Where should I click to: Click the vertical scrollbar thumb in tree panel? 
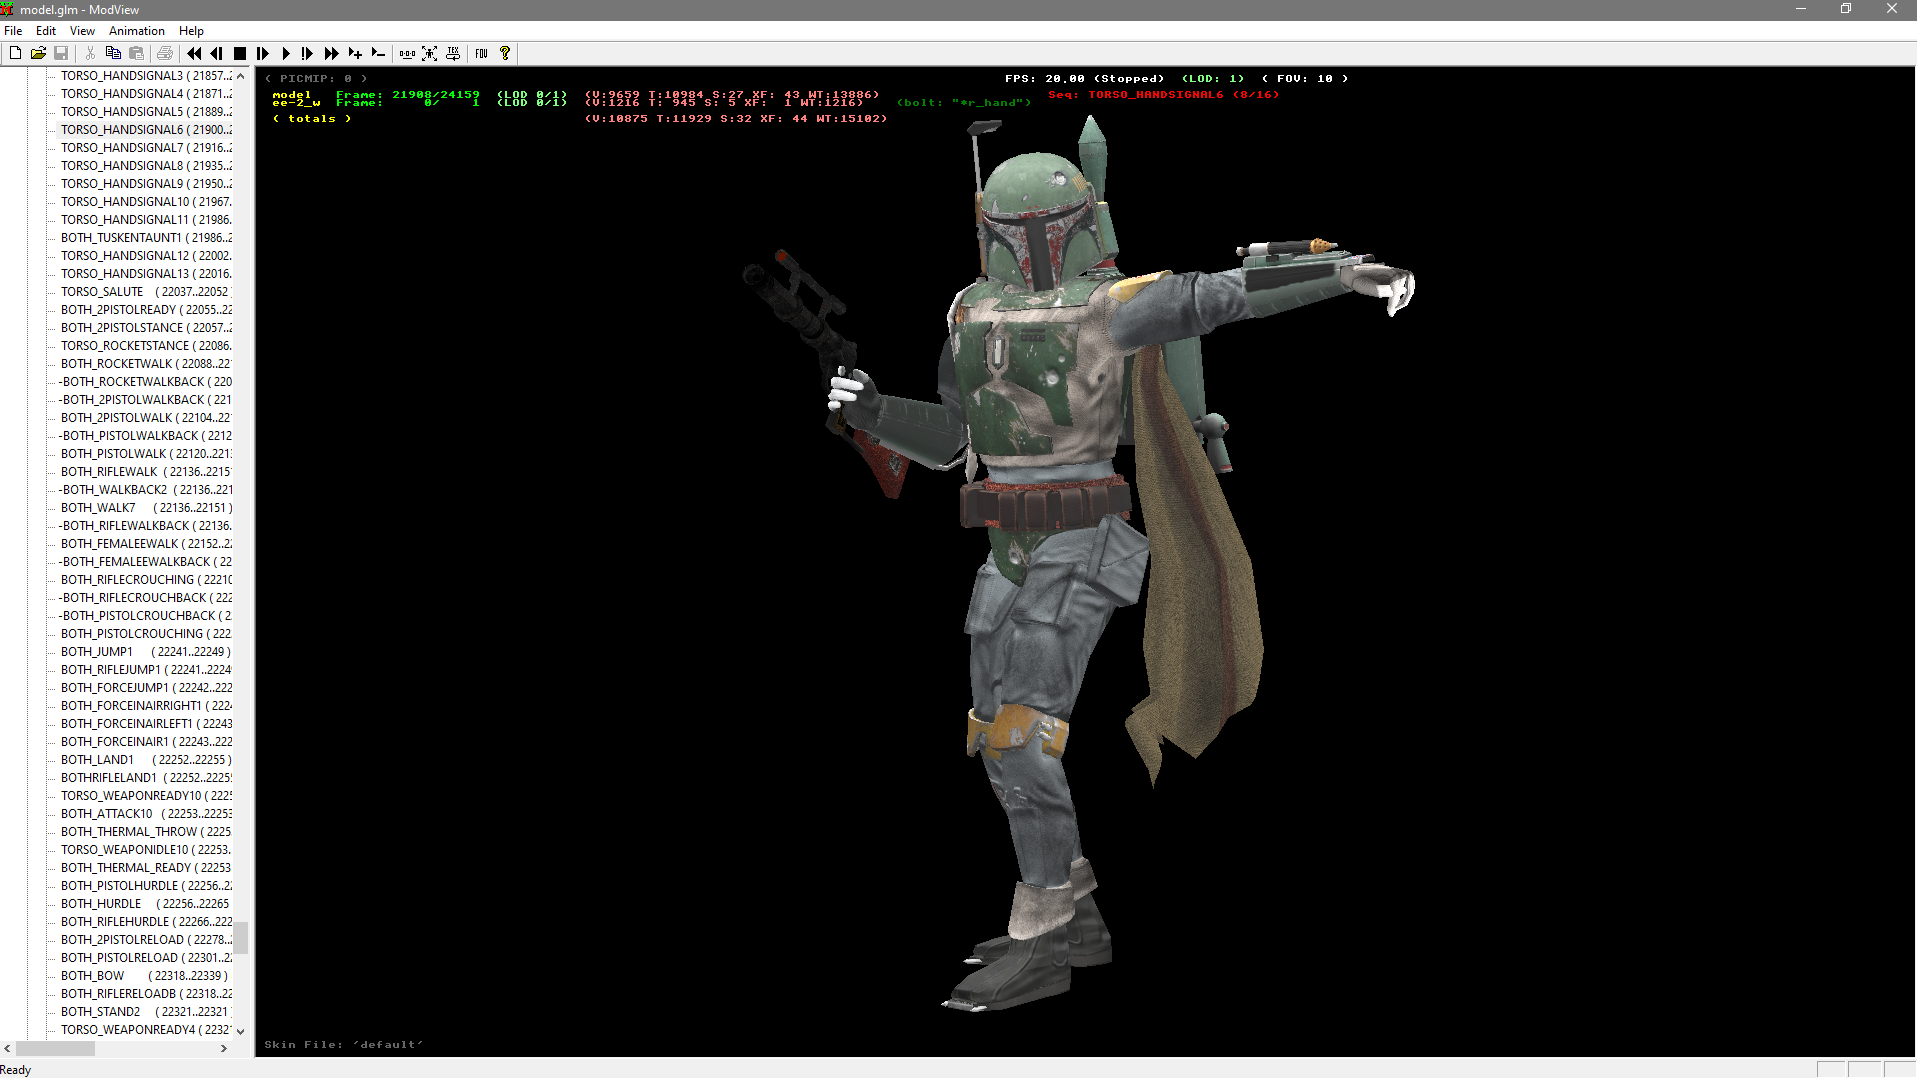click(240, 938)
